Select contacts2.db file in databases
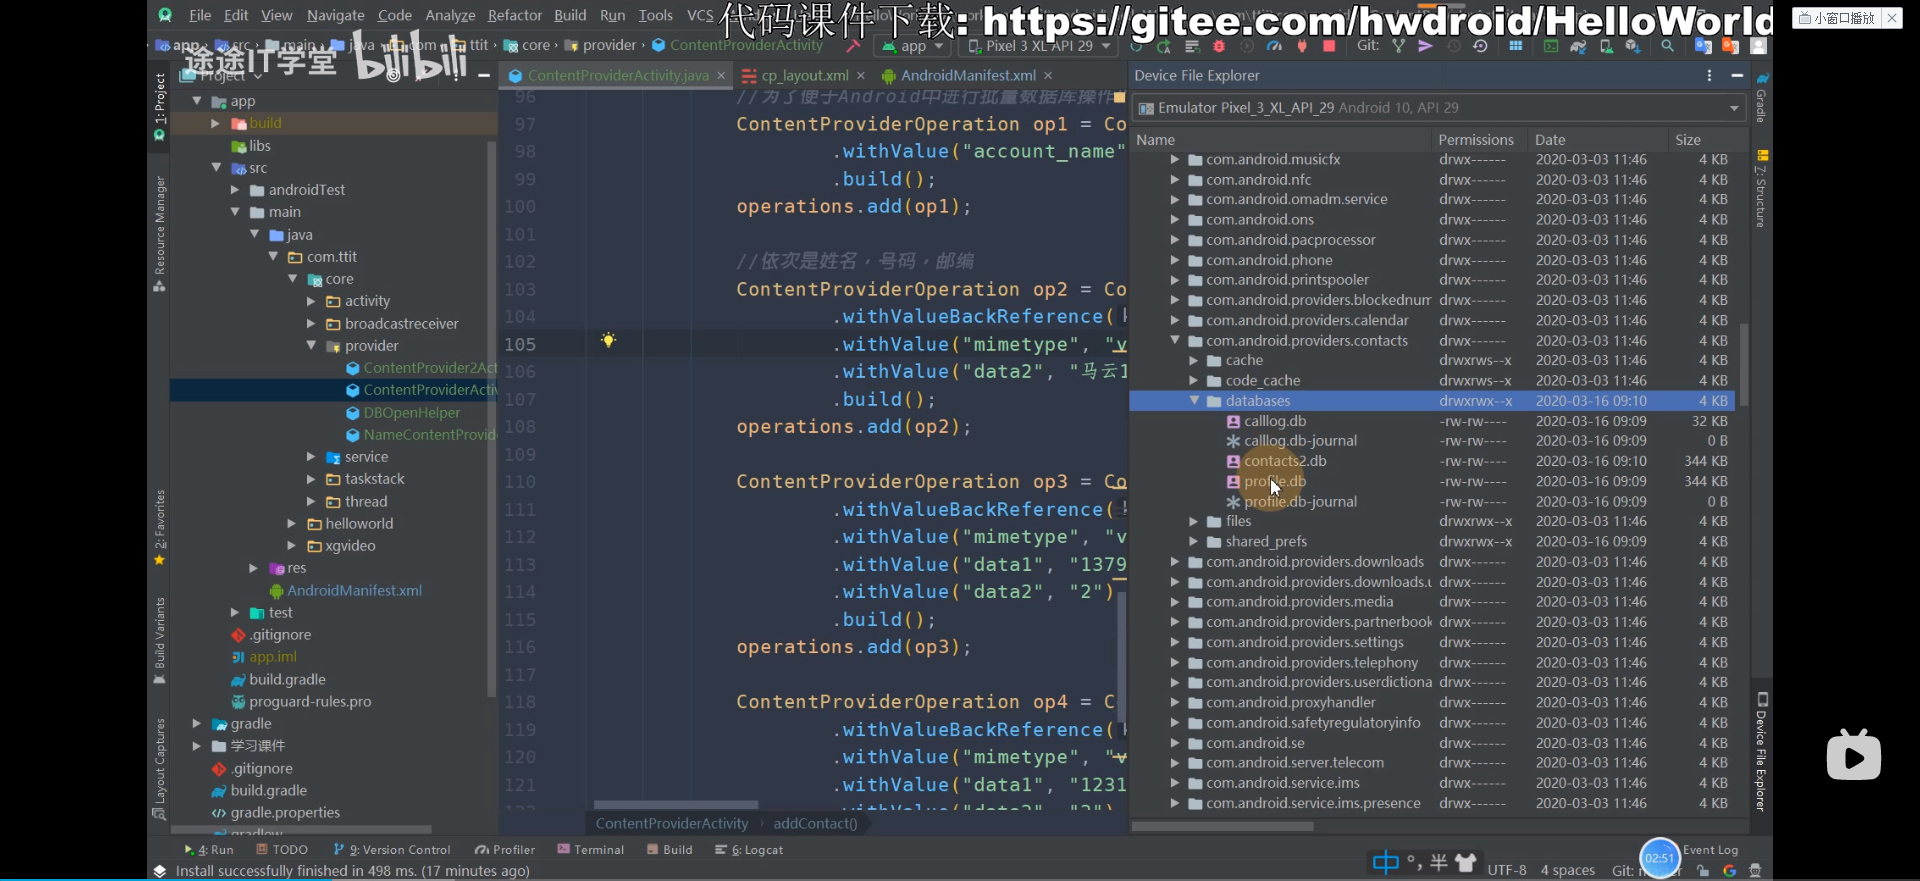Viewport: 1920px width, 881px height. click(1285, 461)
